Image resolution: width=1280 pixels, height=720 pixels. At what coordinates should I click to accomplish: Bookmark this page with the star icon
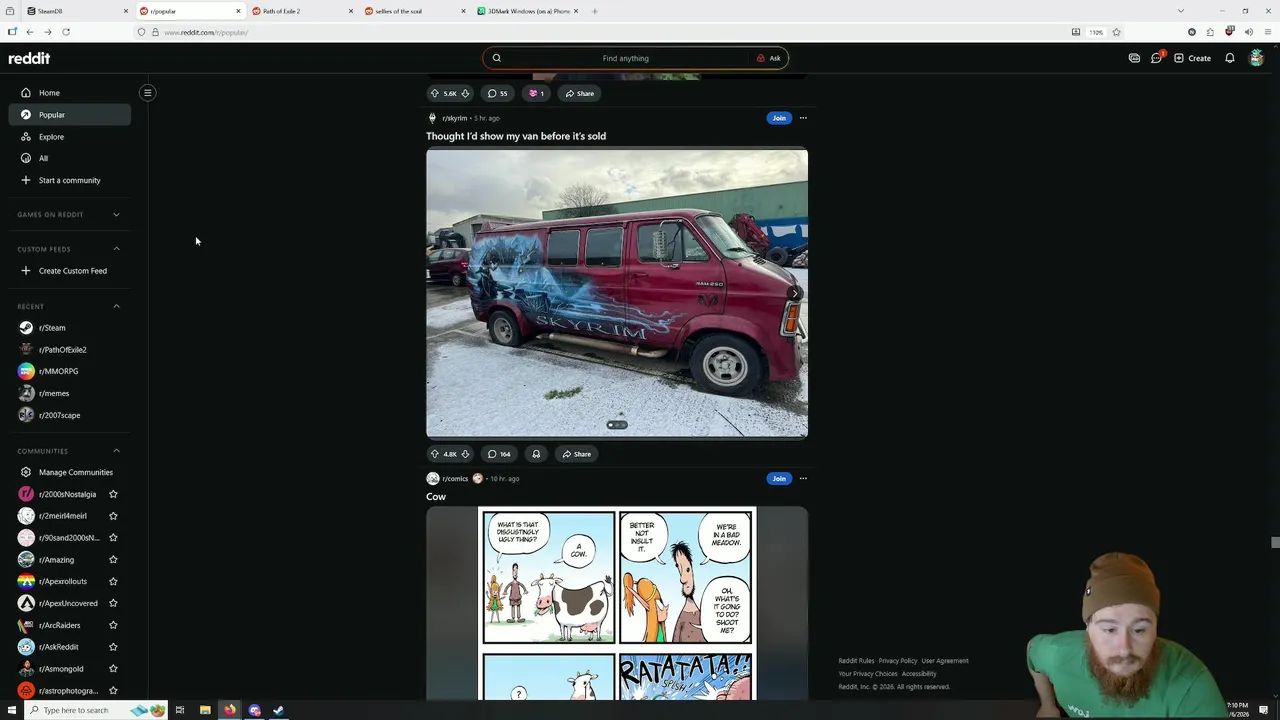(x=1116, y=32)
